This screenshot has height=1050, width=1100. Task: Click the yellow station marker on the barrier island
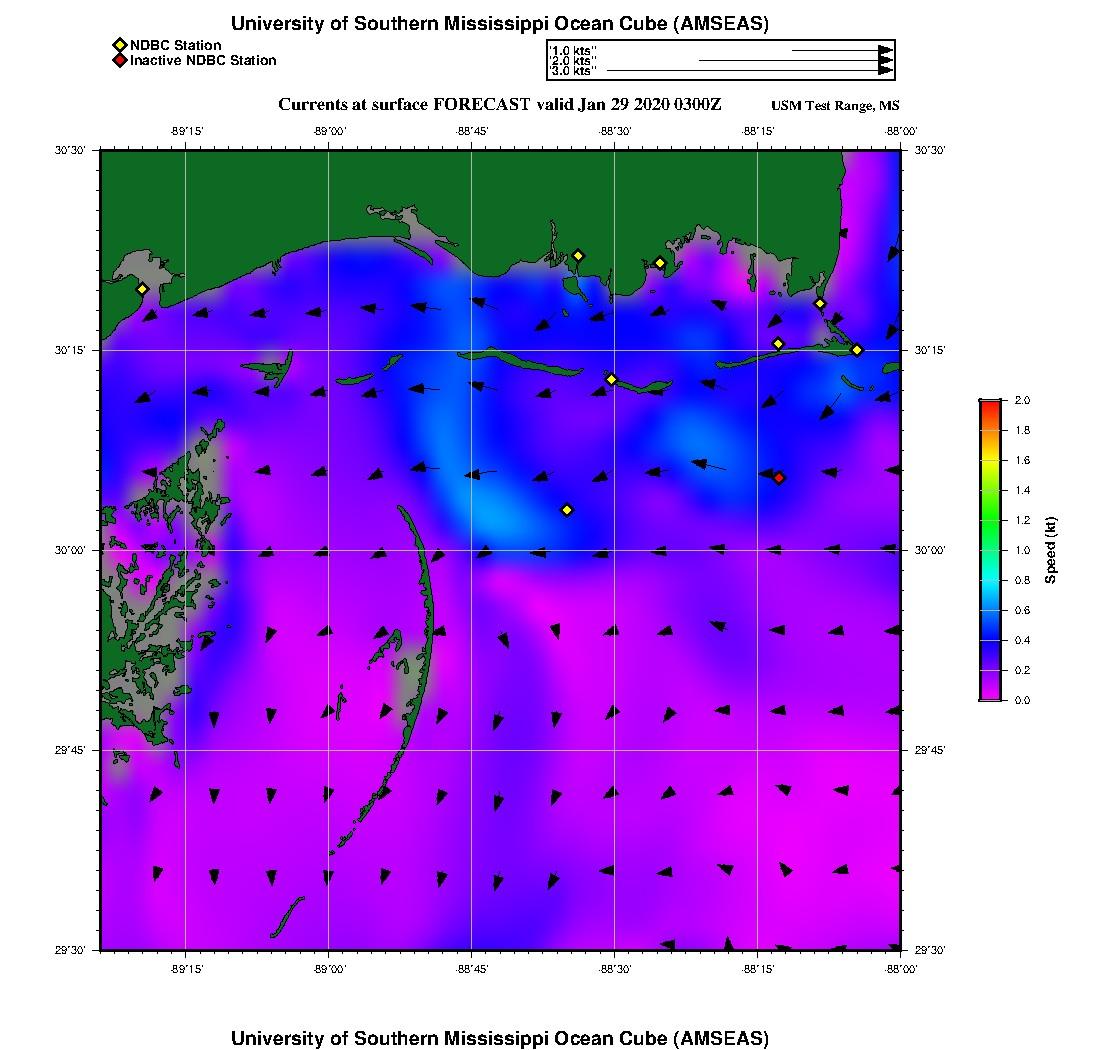pos(612,379)
